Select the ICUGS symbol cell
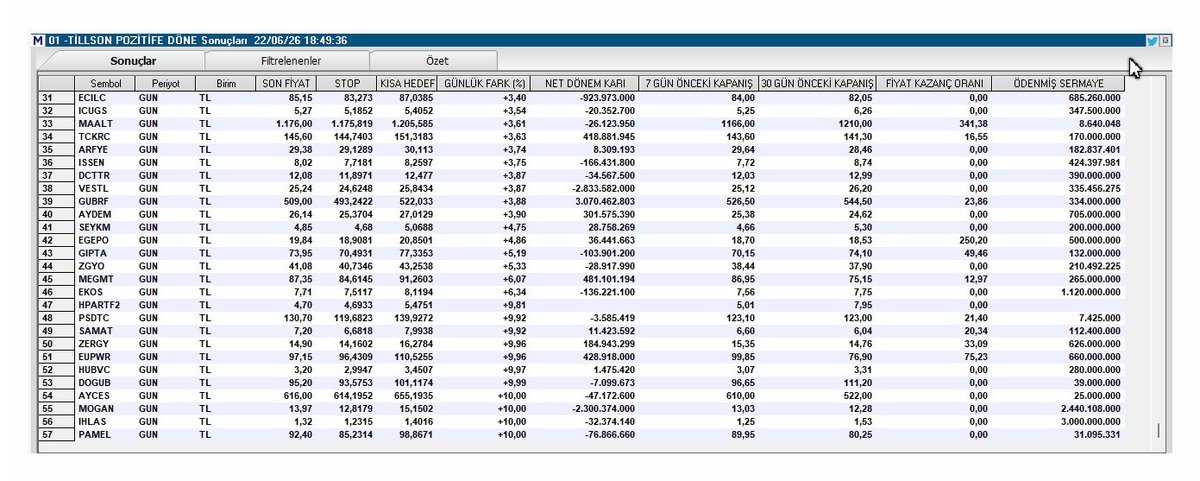 (x=105, y=110)
